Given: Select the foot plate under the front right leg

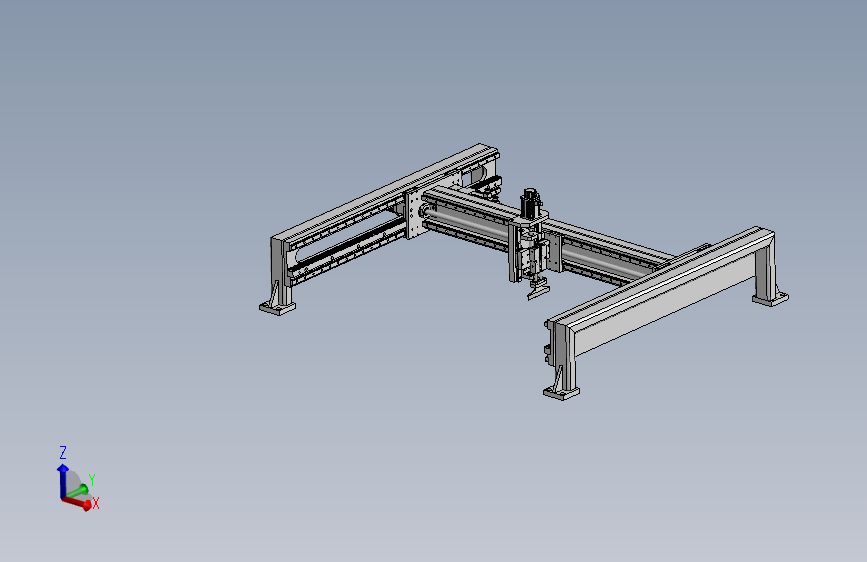Looking at the screenshot, I should (x=562, y=392).
